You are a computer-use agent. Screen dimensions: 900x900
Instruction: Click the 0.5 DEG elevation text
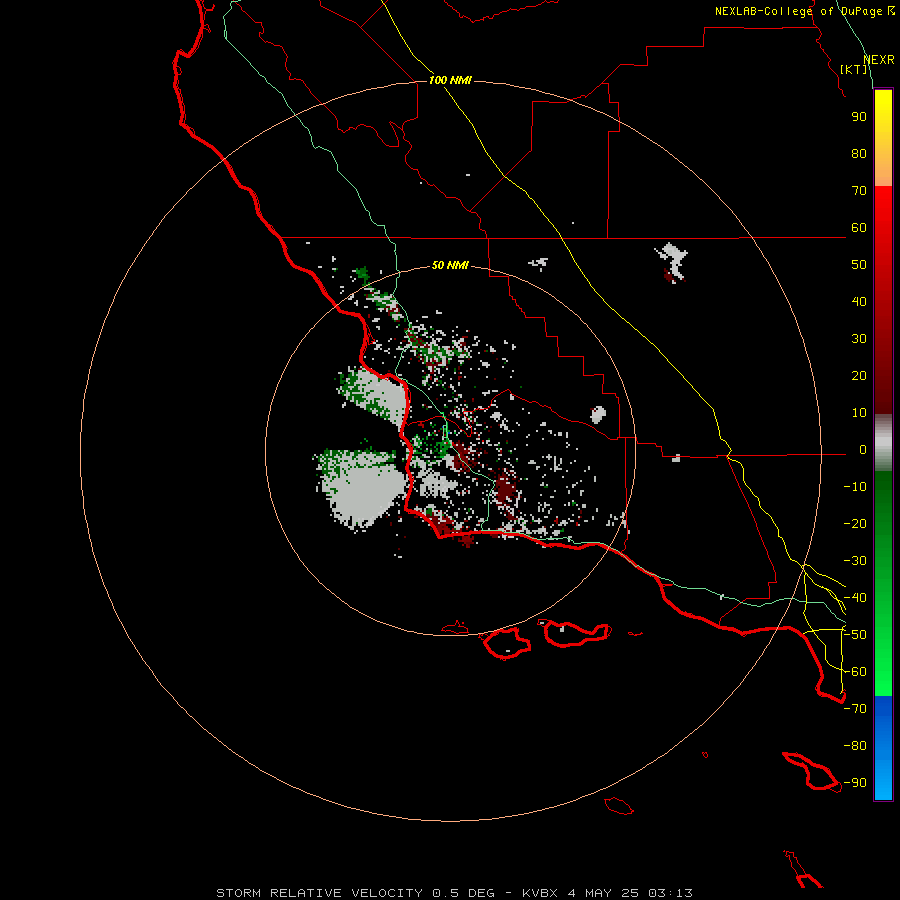click(x=463, y=893)
